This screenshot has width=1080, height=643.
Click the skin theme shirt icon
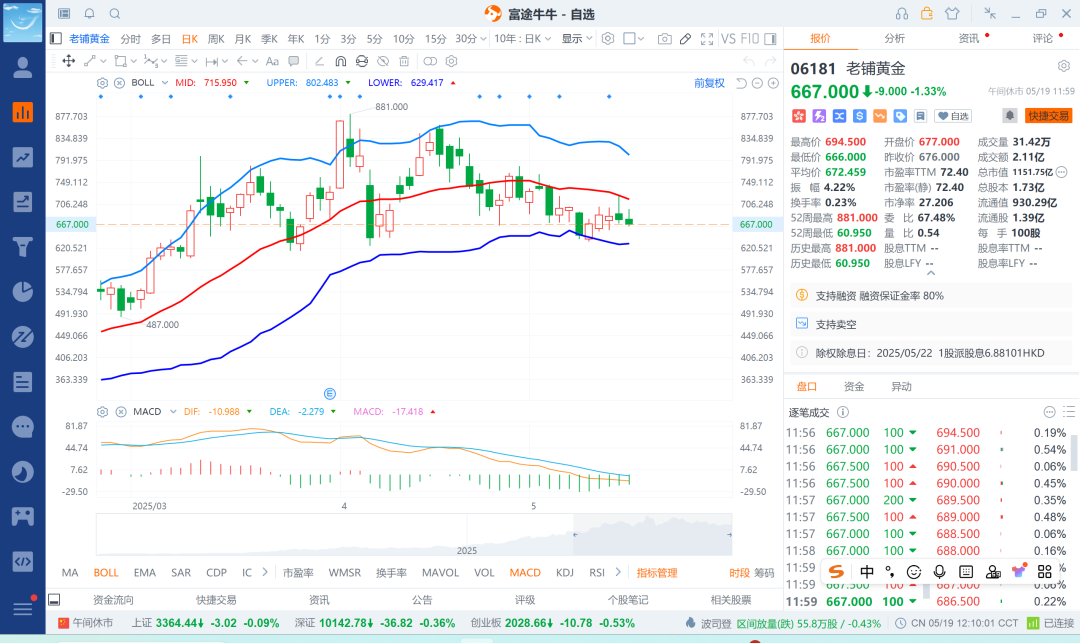click(951, 14)
